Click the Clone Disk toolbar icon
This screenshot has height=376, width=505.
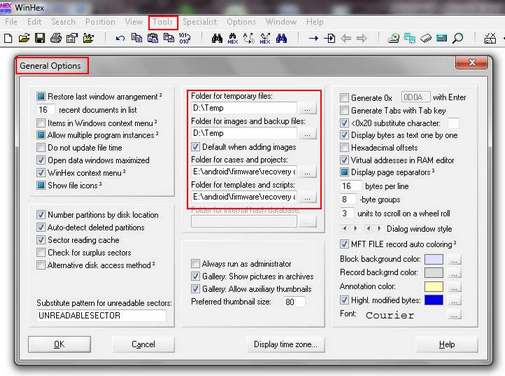[410, 38]
